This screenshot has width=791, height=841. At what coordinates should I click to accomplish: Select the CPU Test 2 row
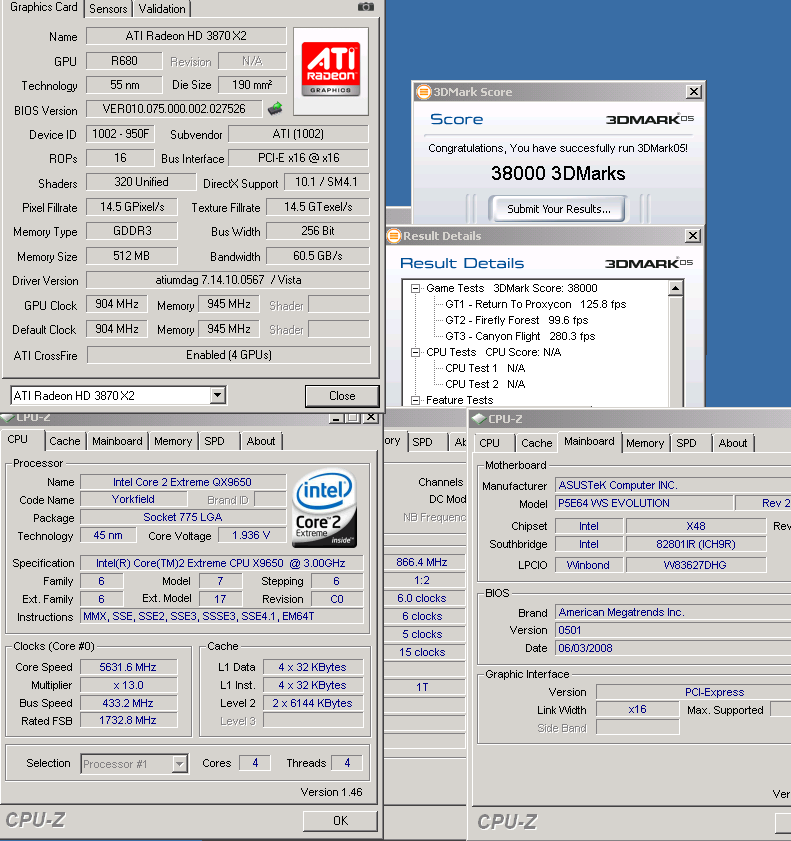pos(485,384)
